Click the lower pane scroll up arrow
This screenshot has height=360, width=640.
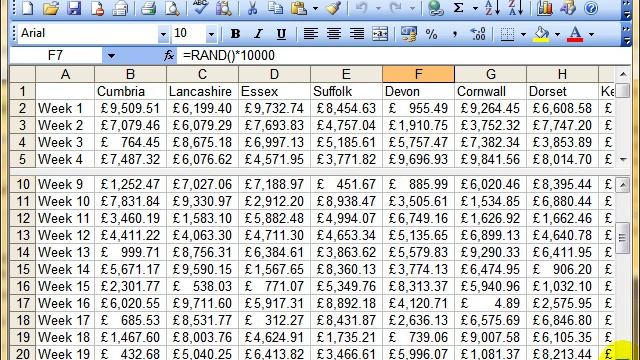point(622,185)
